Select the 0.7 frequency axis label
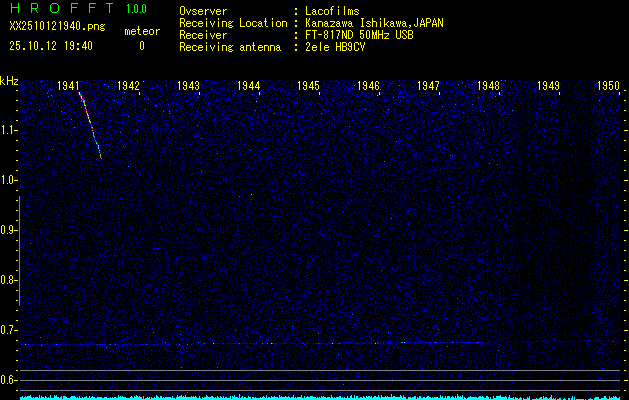Image resolution: width=629 pixels, height=400 pixels. [9, 329]
